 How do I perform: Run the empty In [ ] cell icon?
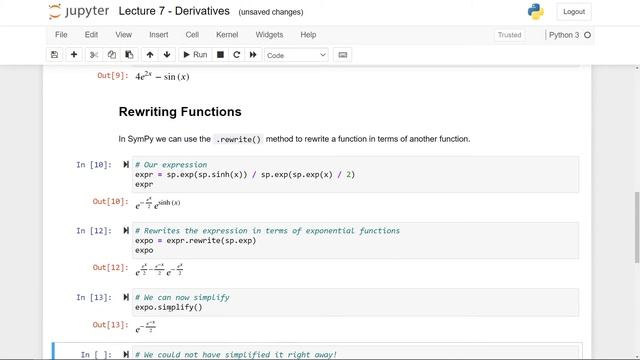click(x=126, y=355)
